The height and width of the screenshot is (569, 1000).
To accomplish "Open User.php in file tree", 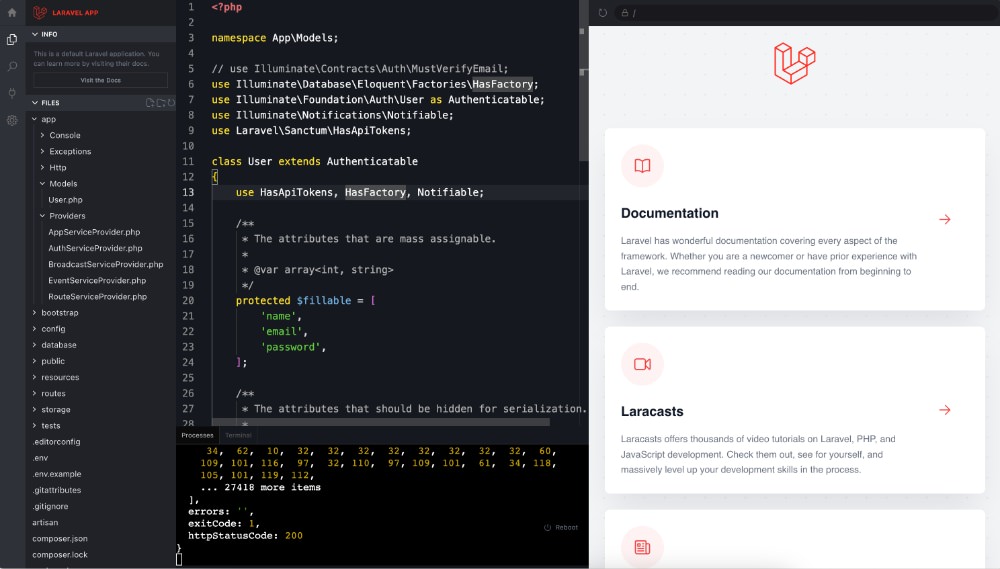I will click(65, 200).
